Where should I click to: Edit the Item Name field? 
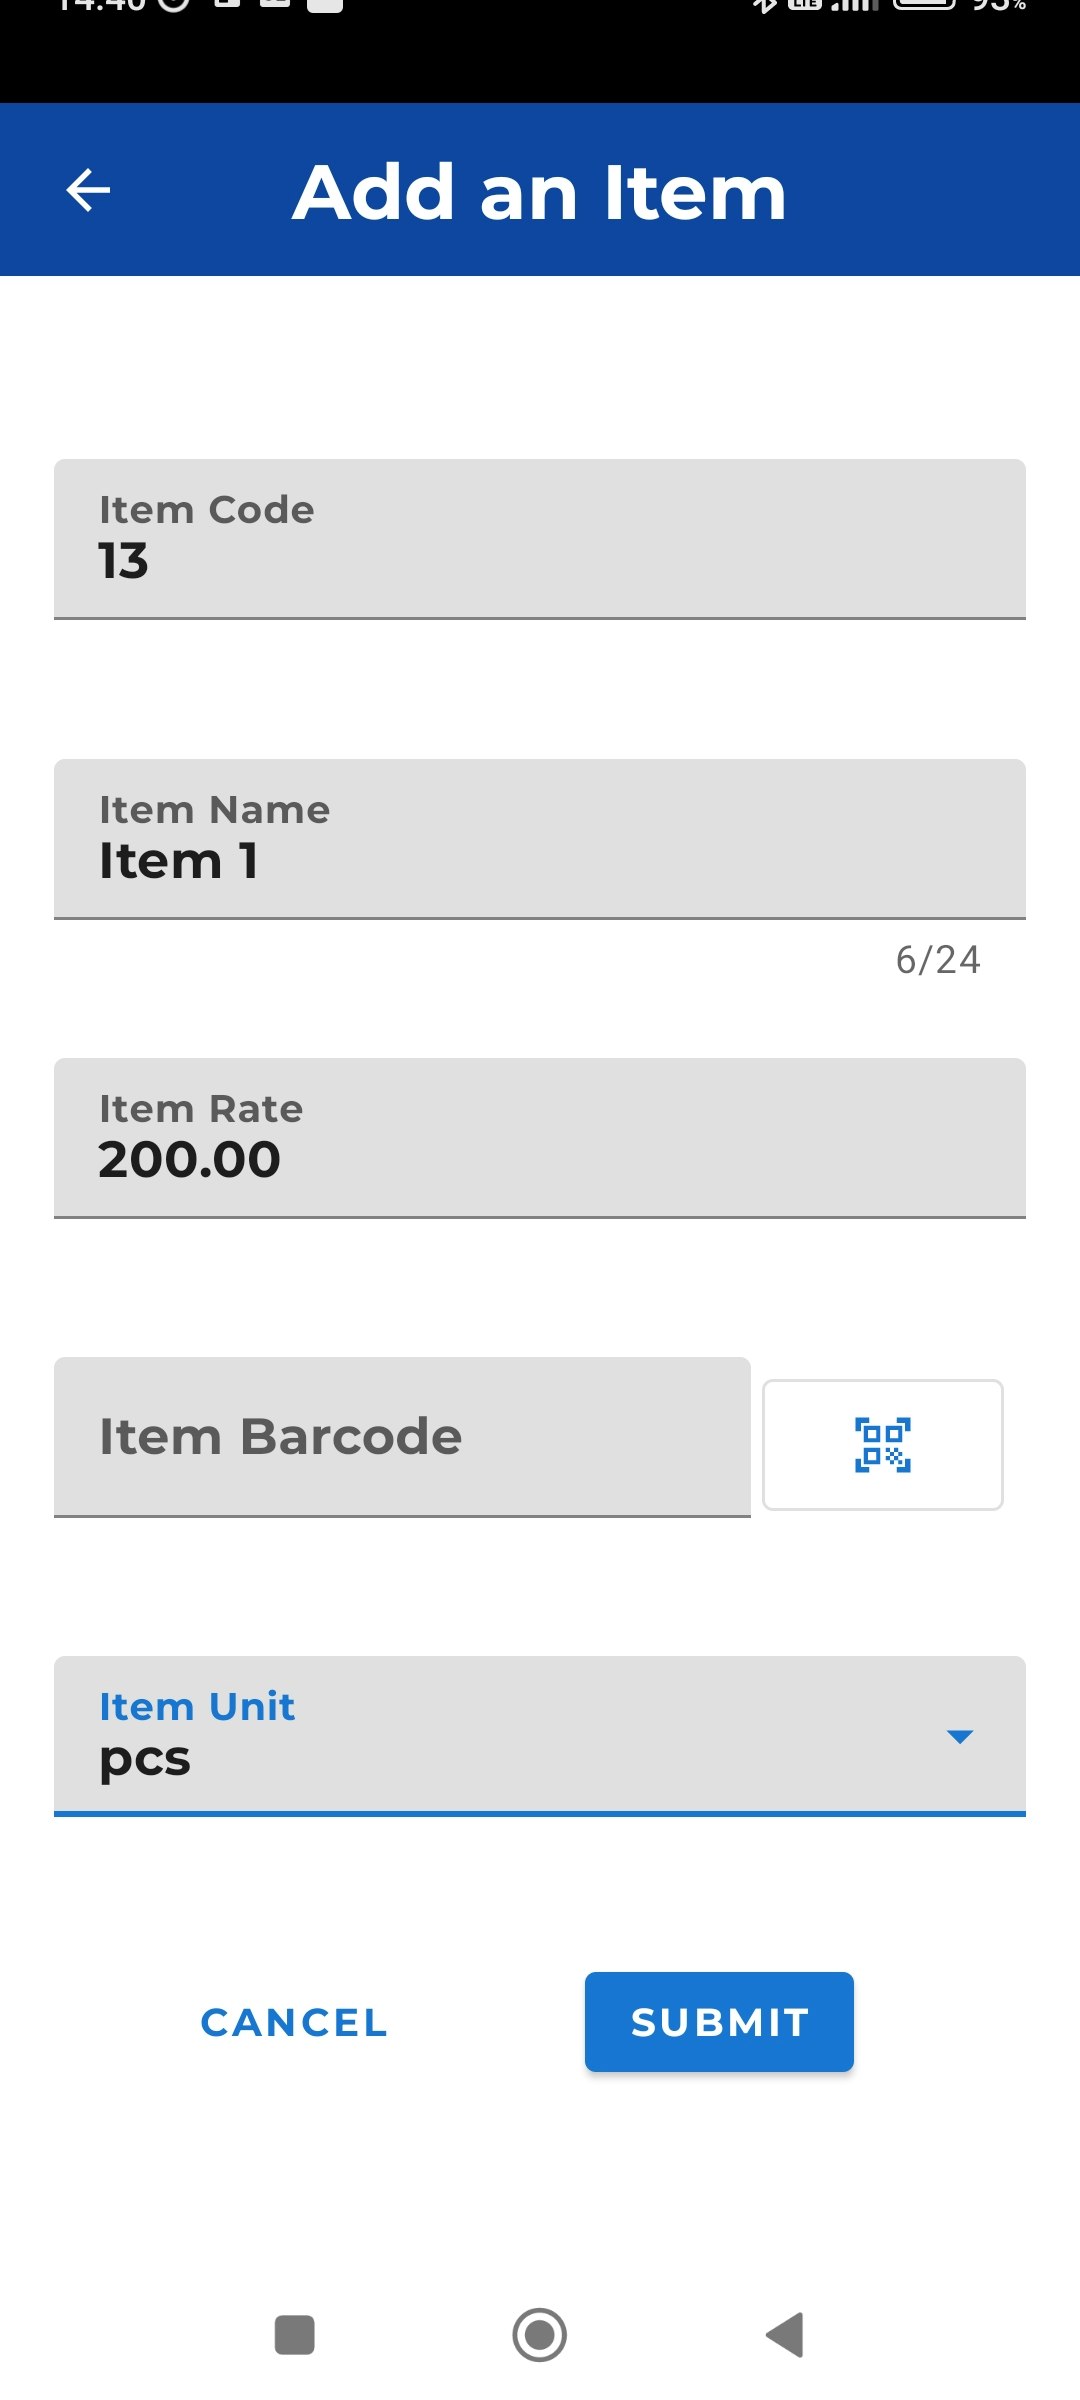pyautogui.click(x=540, y=839)
